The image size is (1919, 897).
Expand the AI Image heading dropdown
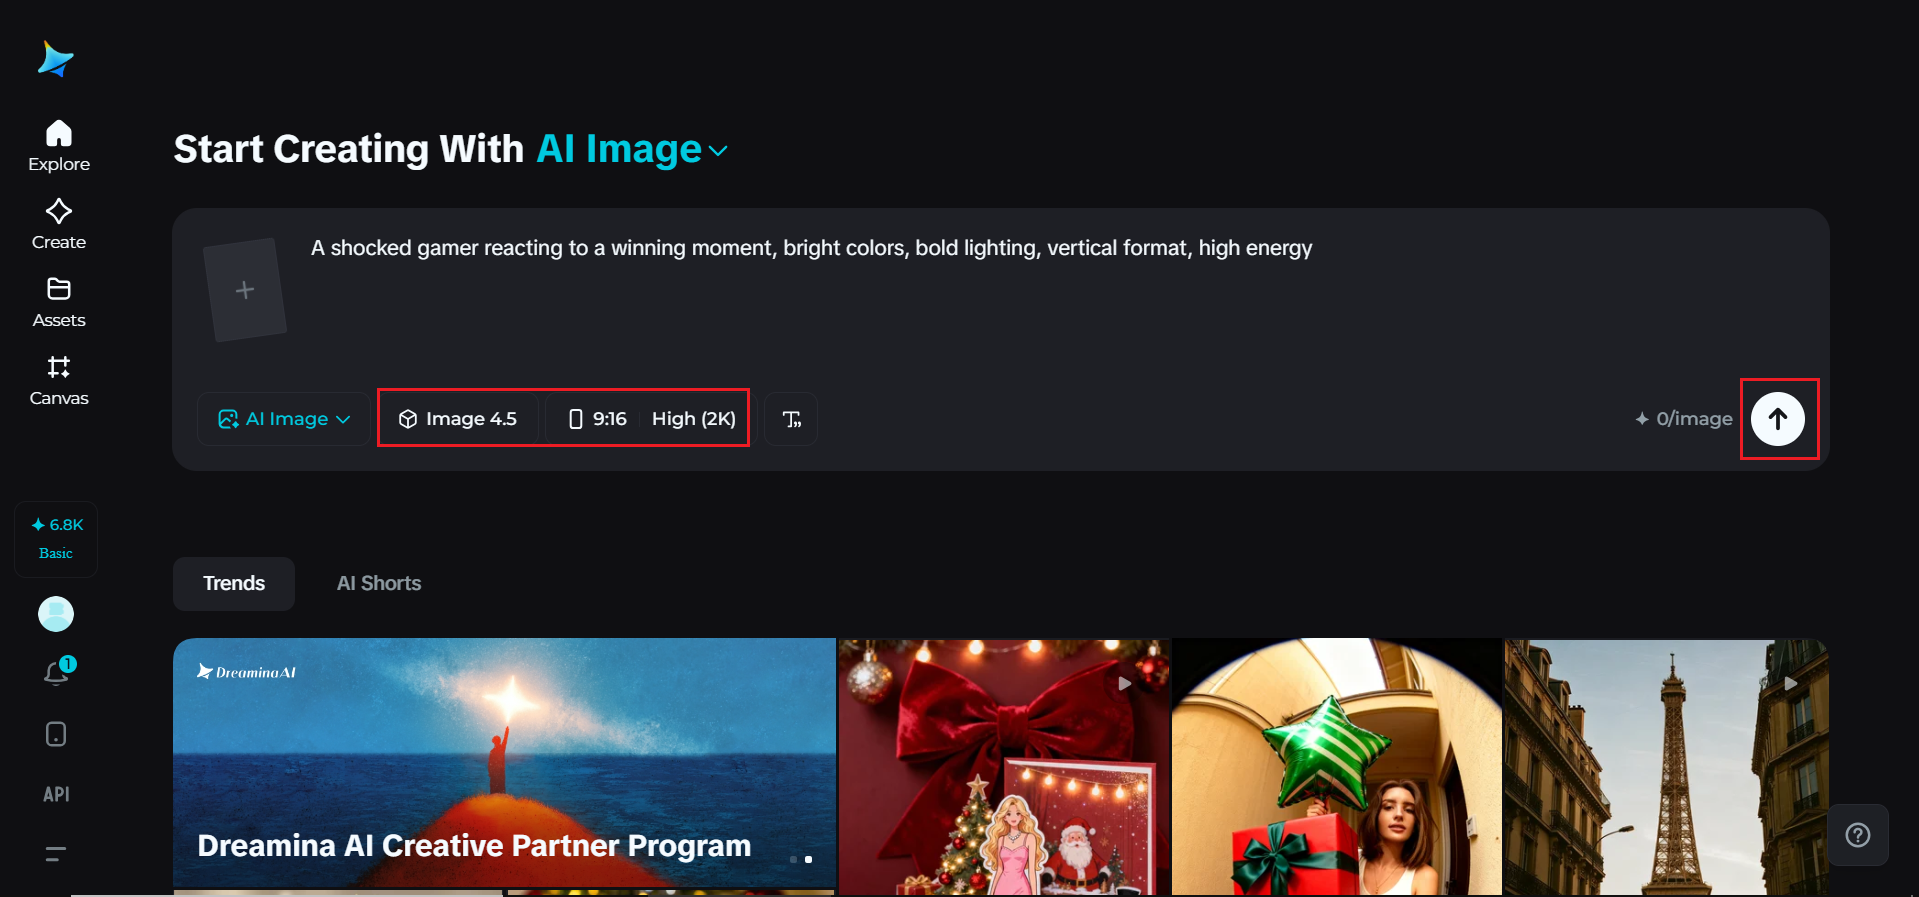click(632, 150)
